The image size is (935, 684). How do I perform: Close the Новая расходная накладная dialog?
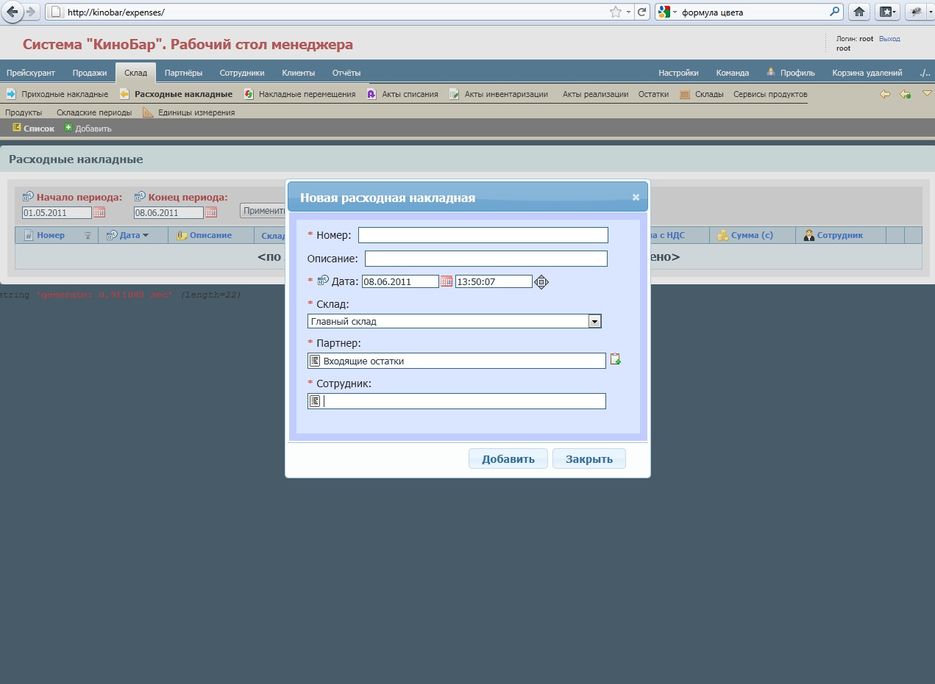(636, 197)
